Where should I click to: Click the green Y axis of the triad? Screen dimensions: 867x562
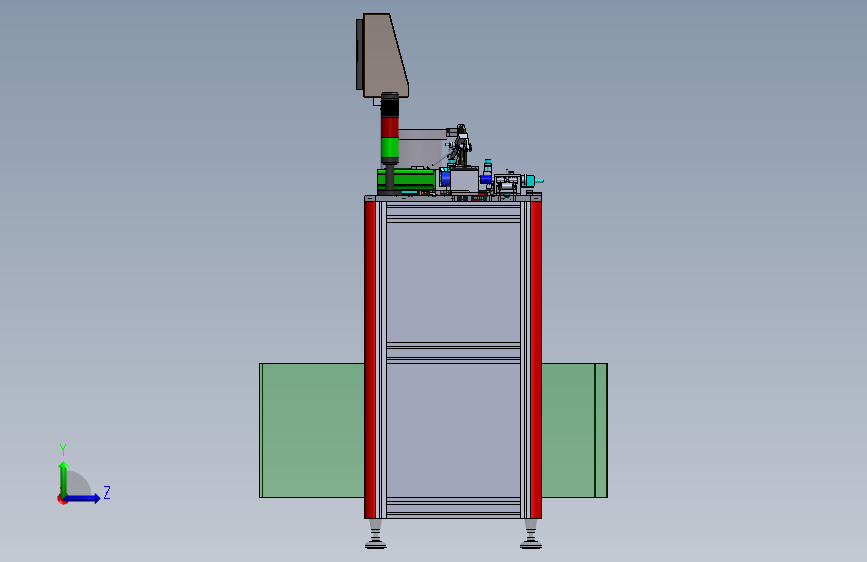pyautogui.click(x=64, y=479)
